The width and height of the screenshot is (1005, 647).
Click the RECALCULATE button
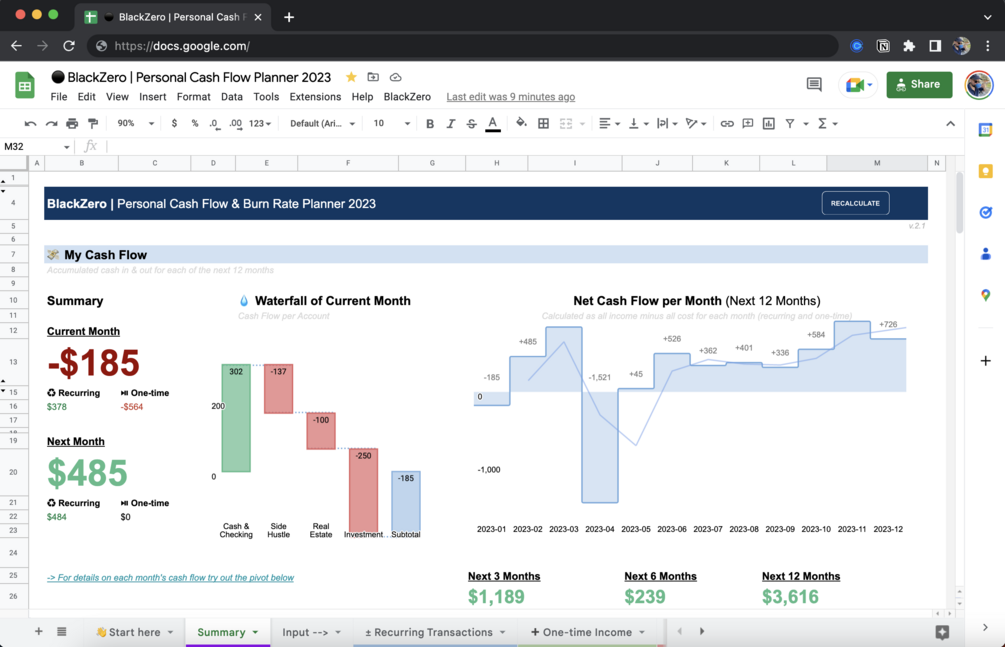855,203
